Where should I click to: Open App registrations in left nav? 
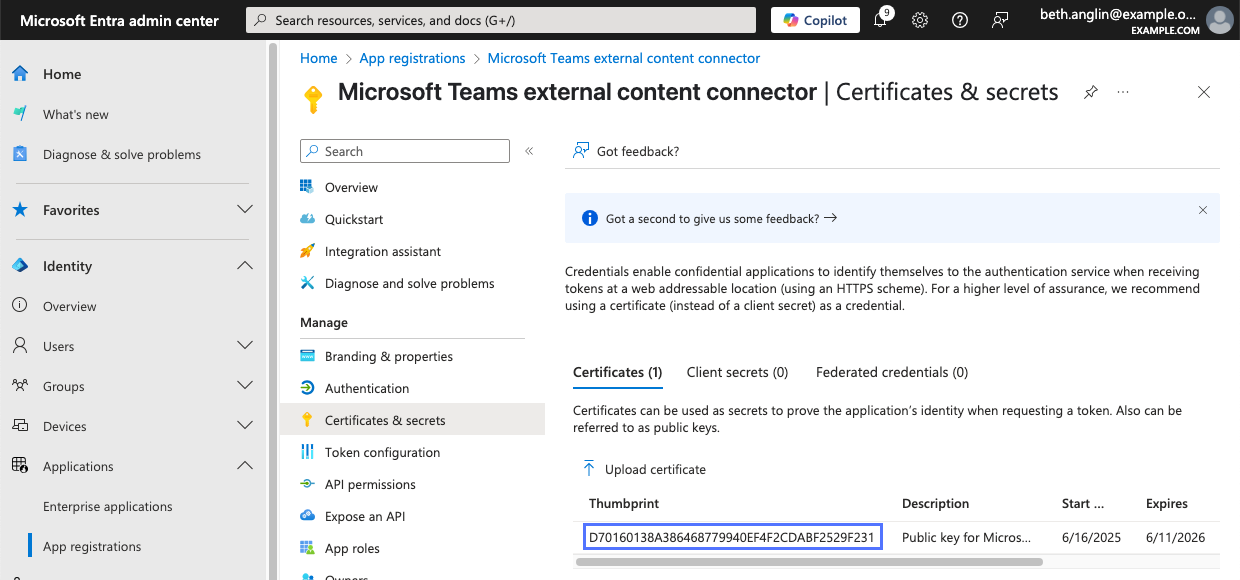[x=92, y=546]
